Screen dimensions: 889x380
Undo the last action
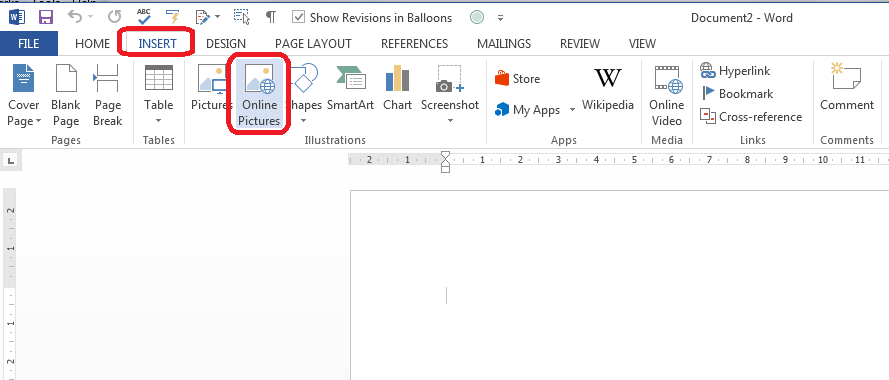click(75, 17)
